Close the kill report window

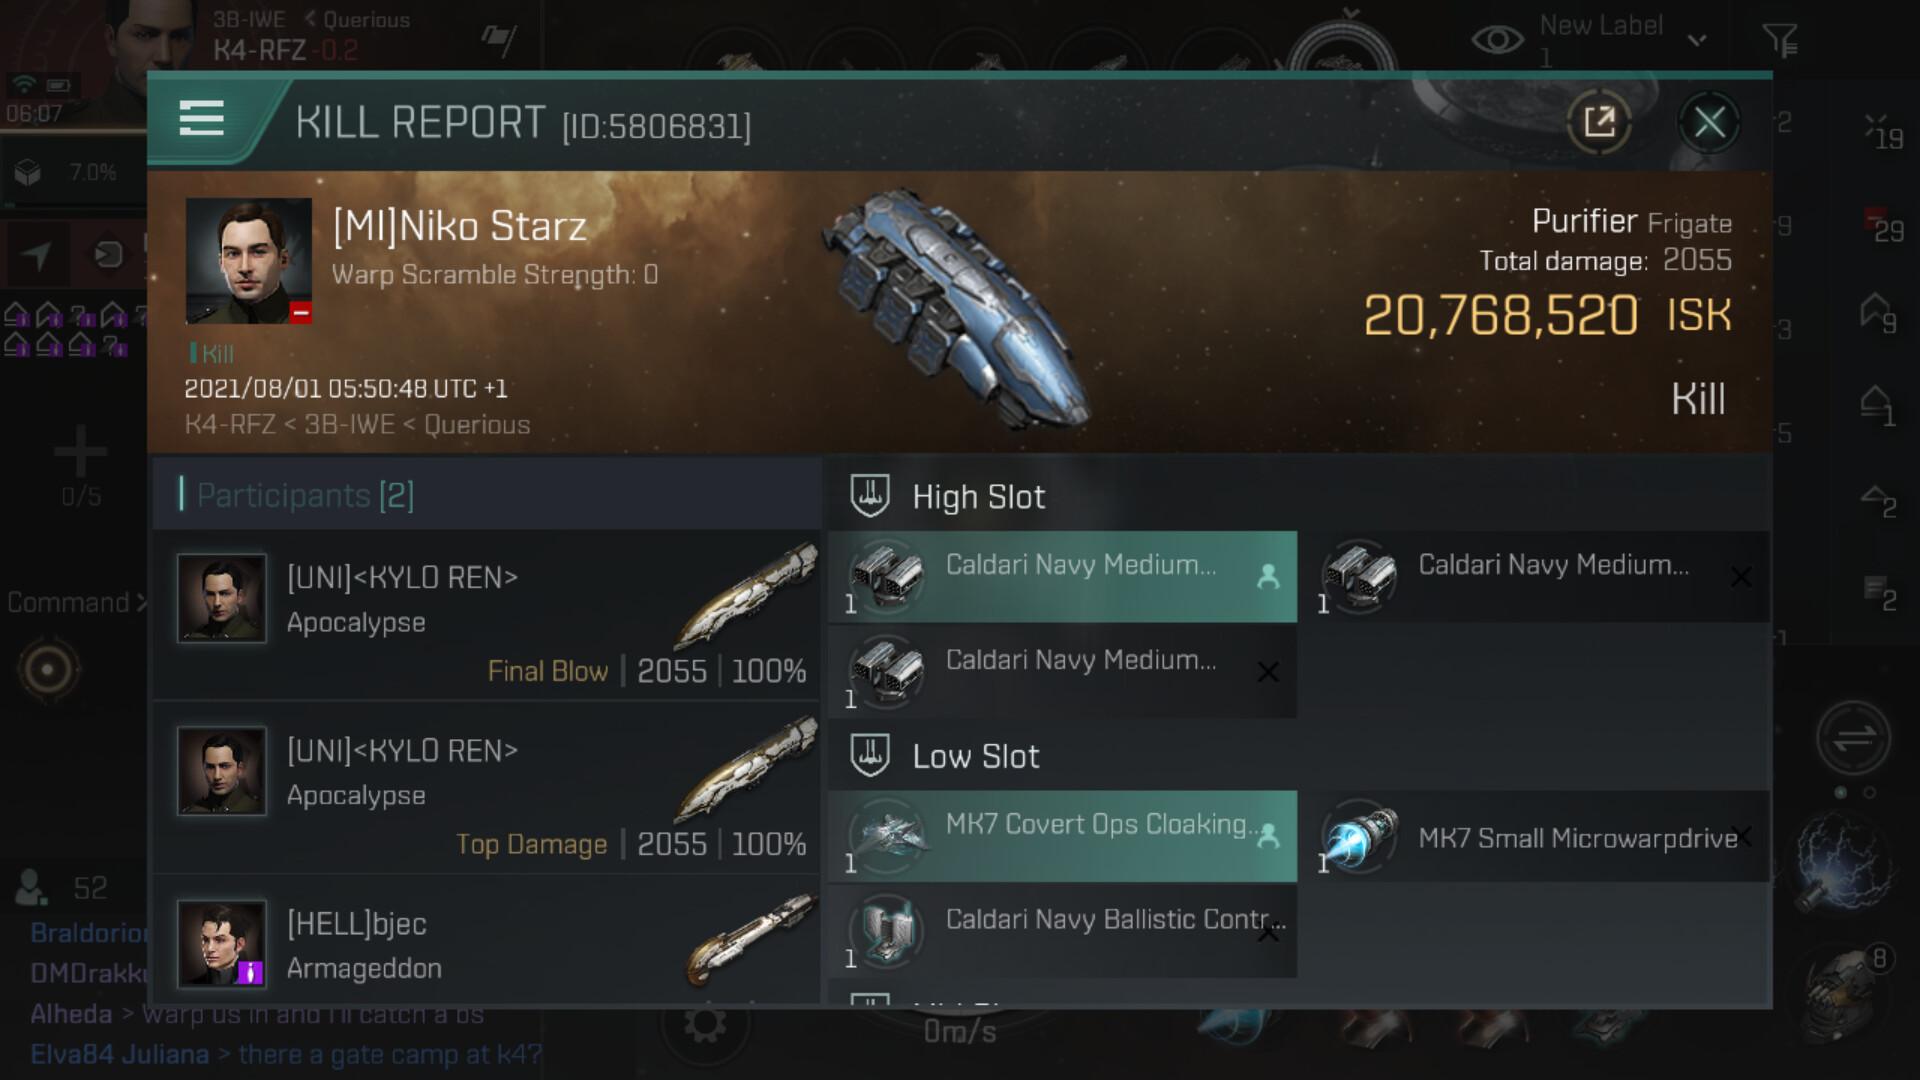pyautogui.click(x=1709, y=123)
